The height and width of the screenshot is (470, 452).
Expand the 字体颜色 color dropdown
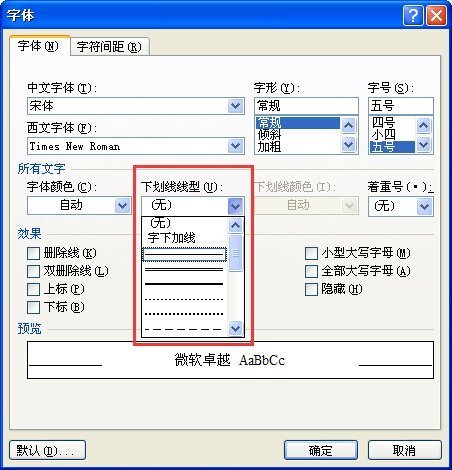(x=122, y=205)
